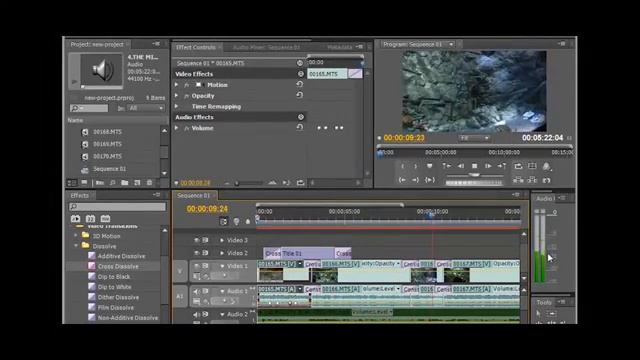Select 00169.MTS in the Project panel
The image size is (640, 360).
(x=107, y=144)
